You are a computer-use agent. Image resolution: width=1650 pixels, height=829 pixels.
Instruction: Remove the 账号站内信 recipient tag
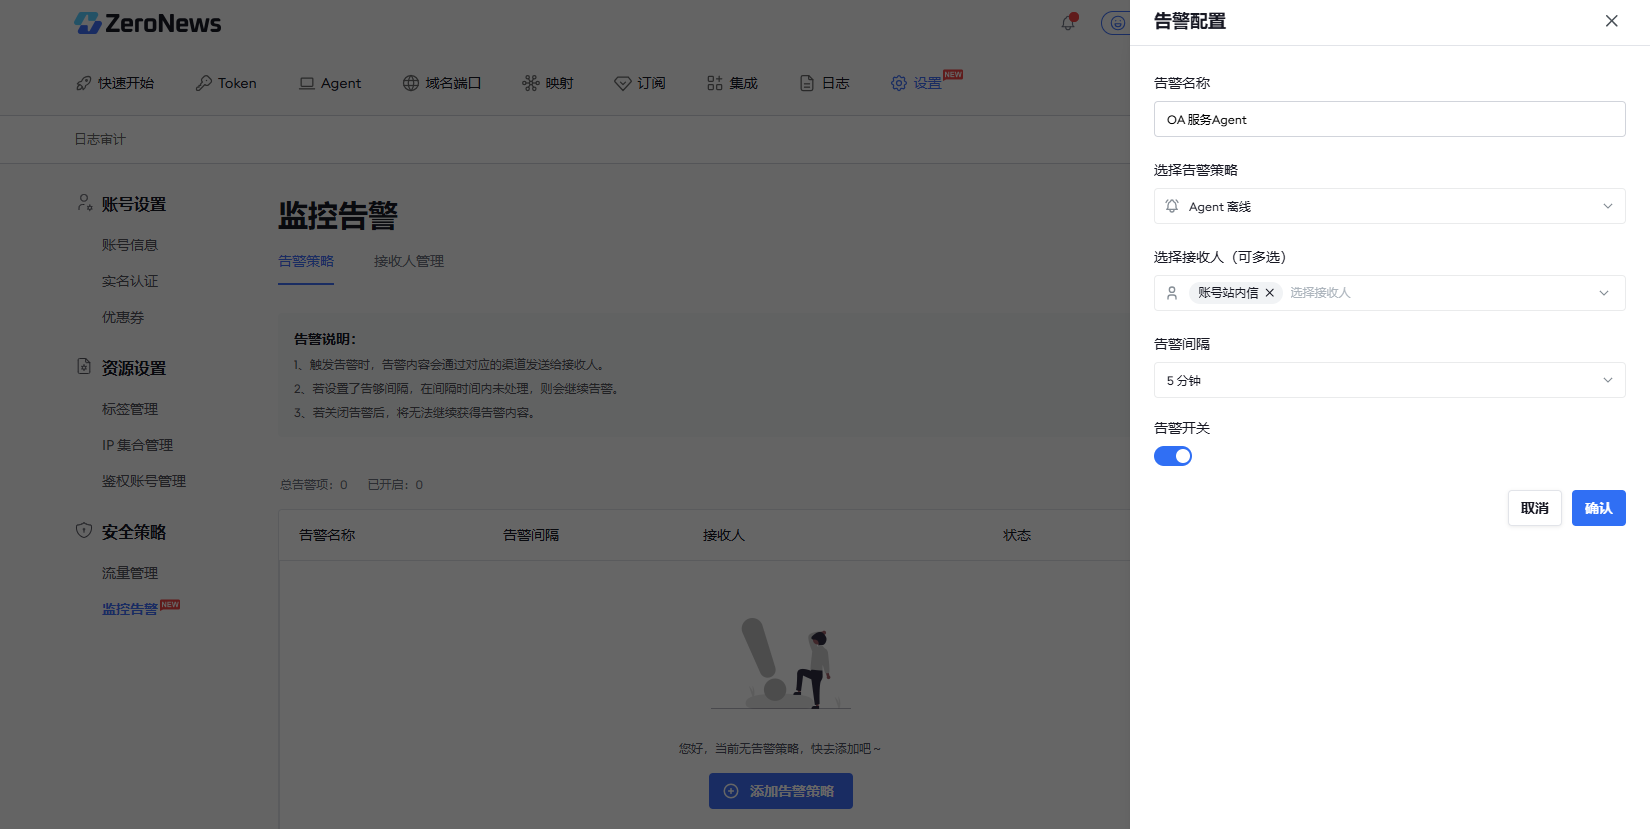coord(1269,293)
